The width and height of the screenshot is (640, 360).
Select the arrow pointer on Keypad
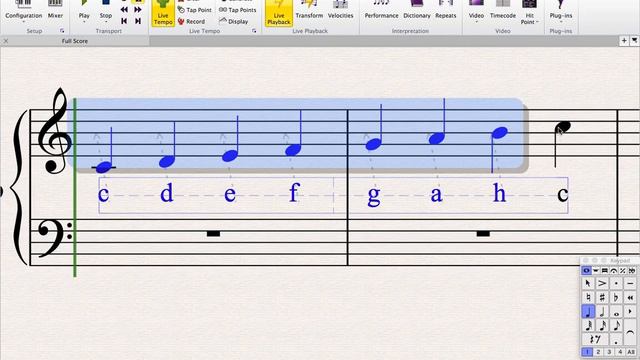click(588, 283)
